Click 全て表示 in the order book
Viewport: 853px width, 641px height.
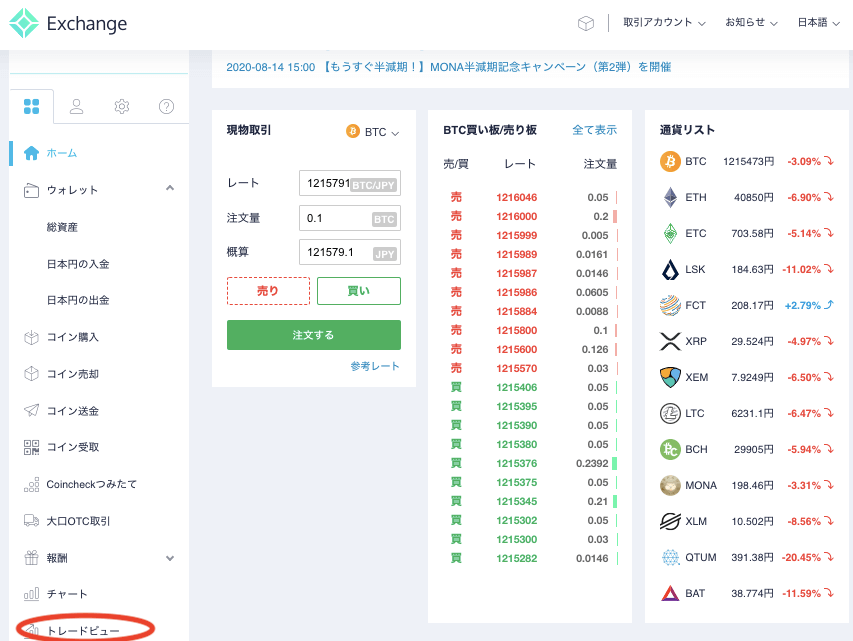[x=595, y=130]
